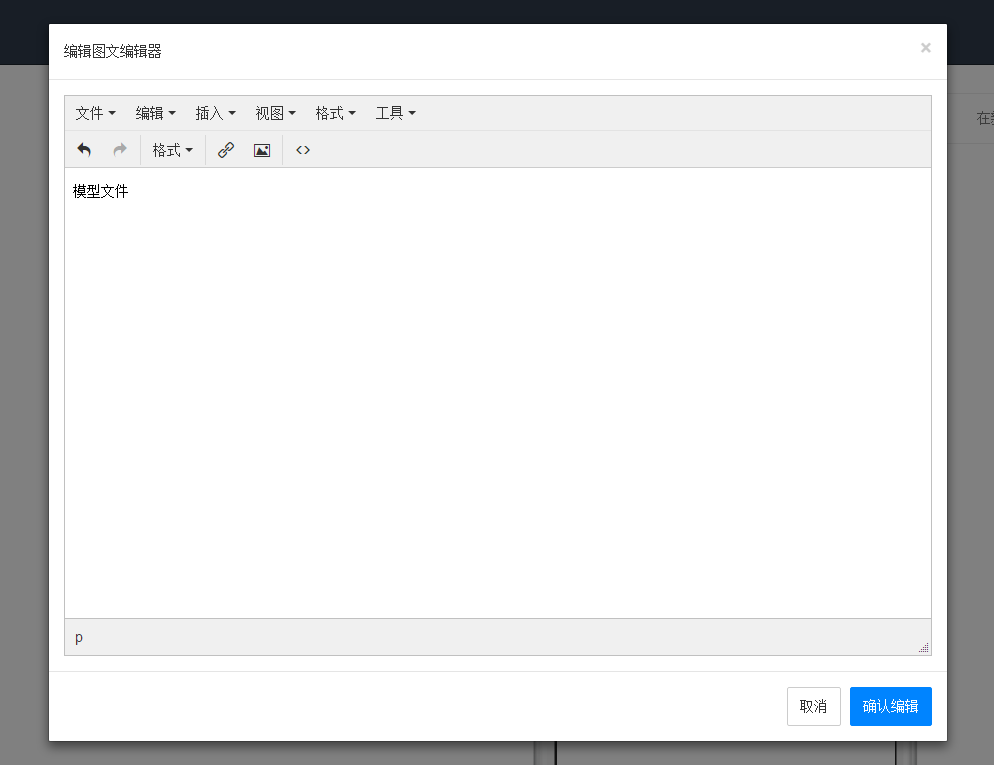Click the editor resize handle

click(924, 647)
